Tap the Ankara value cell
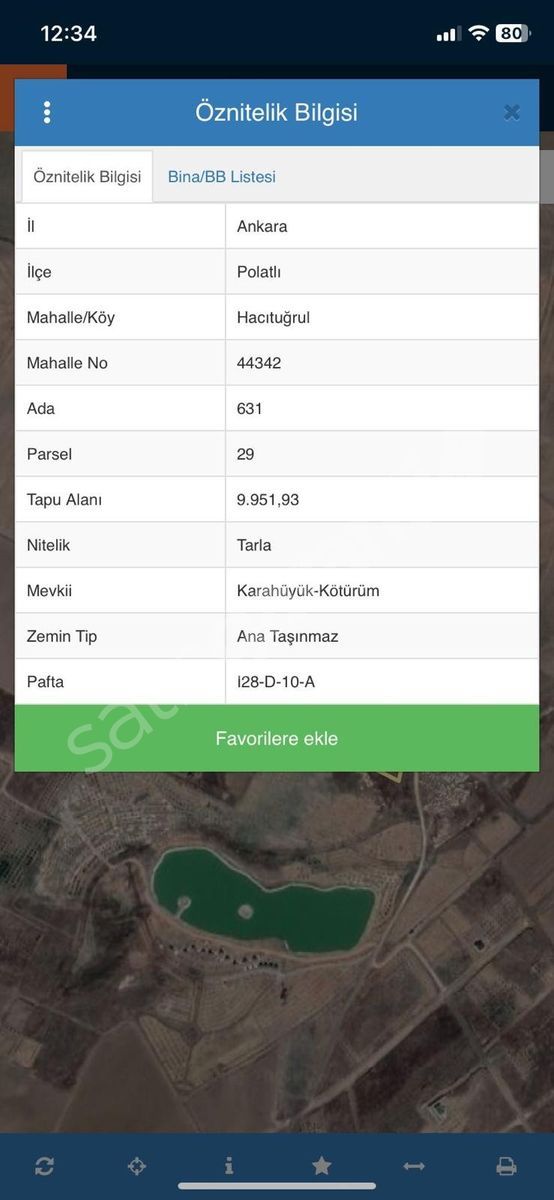 [382, 226]
